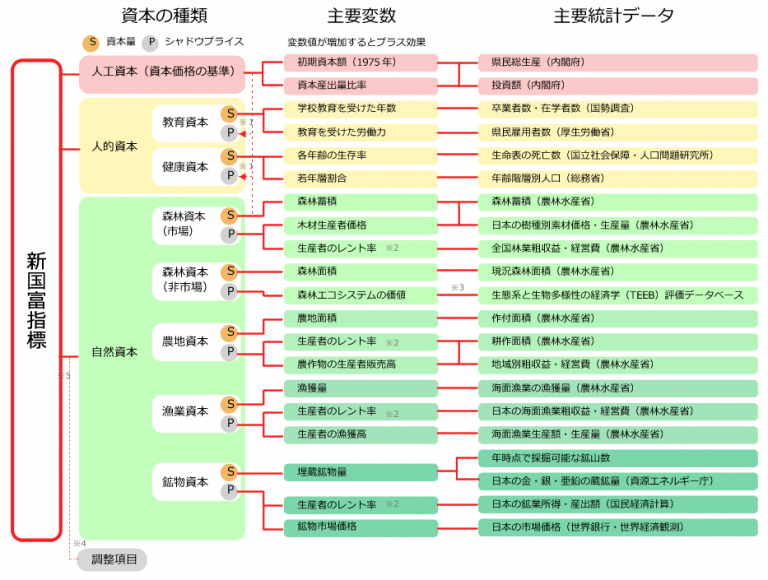
Task: Select the 年時点で採掘可能な鉱山数 box
Action: pyautogui.click(x=618, y=459)
